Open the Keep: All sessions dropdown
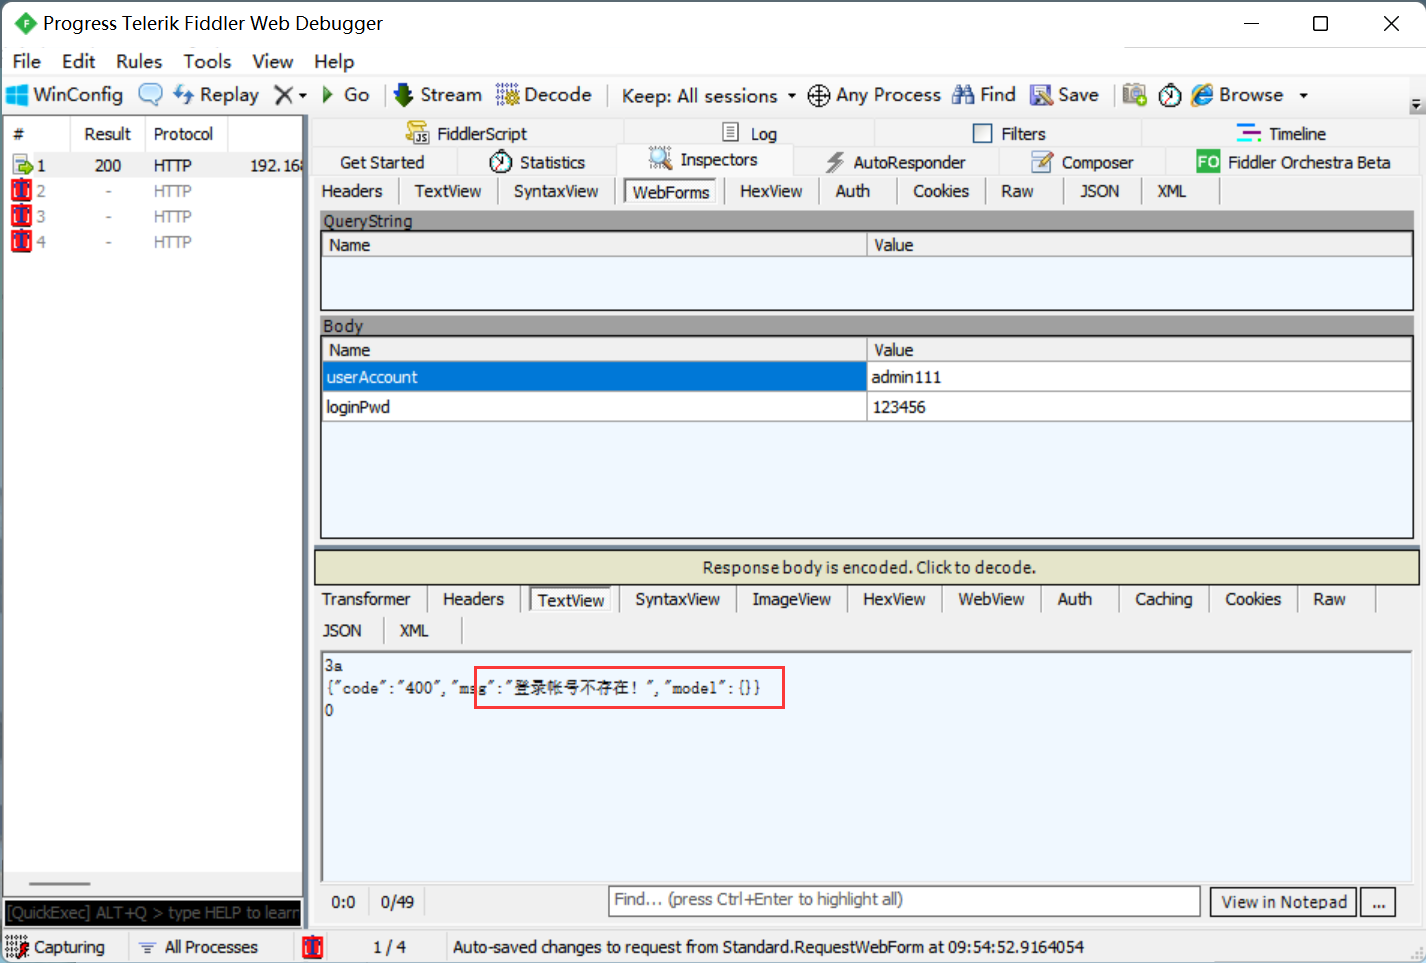The height and width of the screenshot is (963, 1426). [x=709, y=96]
